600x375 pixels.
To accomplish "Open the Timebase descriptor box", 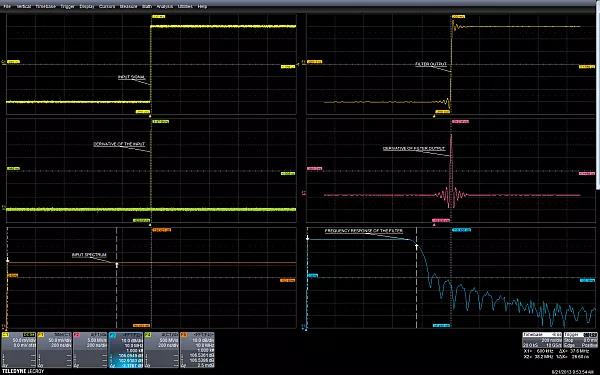I will pos(542,340).
